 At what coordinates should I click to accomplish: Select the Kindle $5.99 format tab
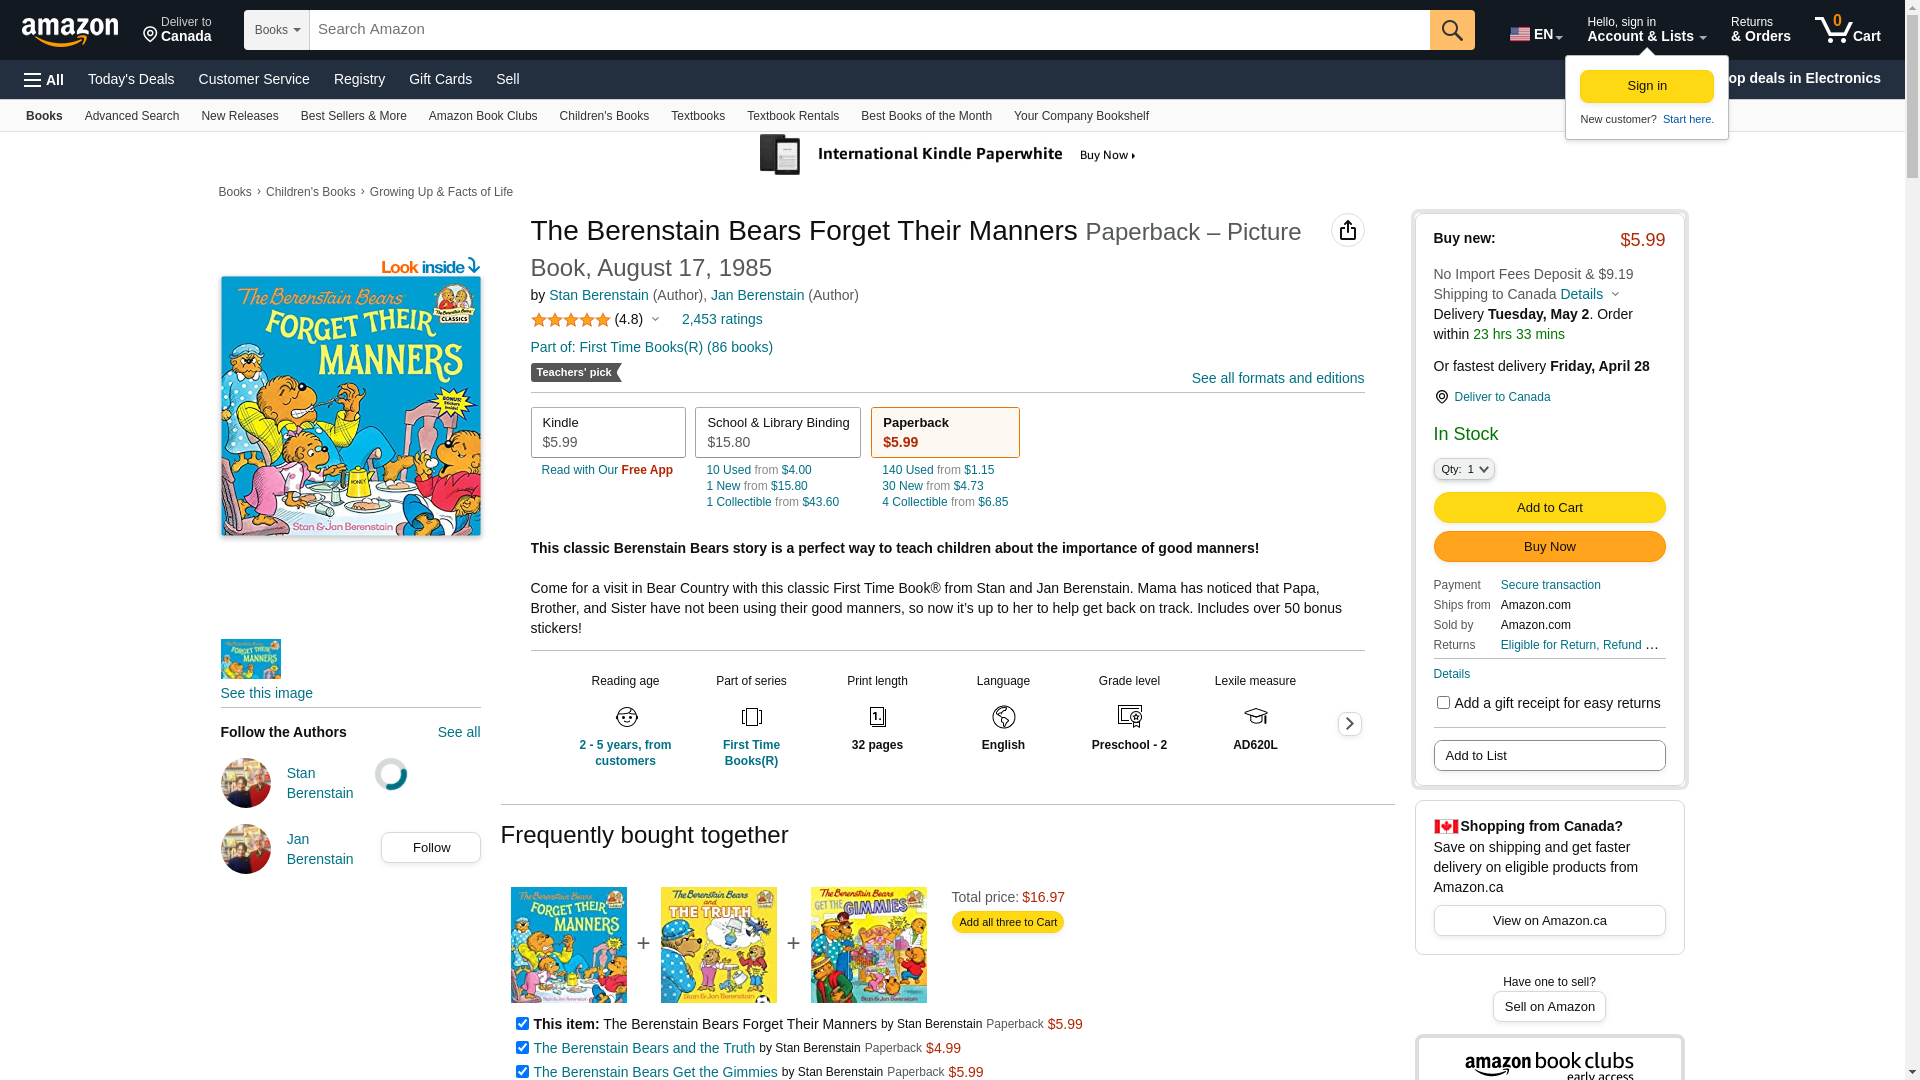click(608, 432)
